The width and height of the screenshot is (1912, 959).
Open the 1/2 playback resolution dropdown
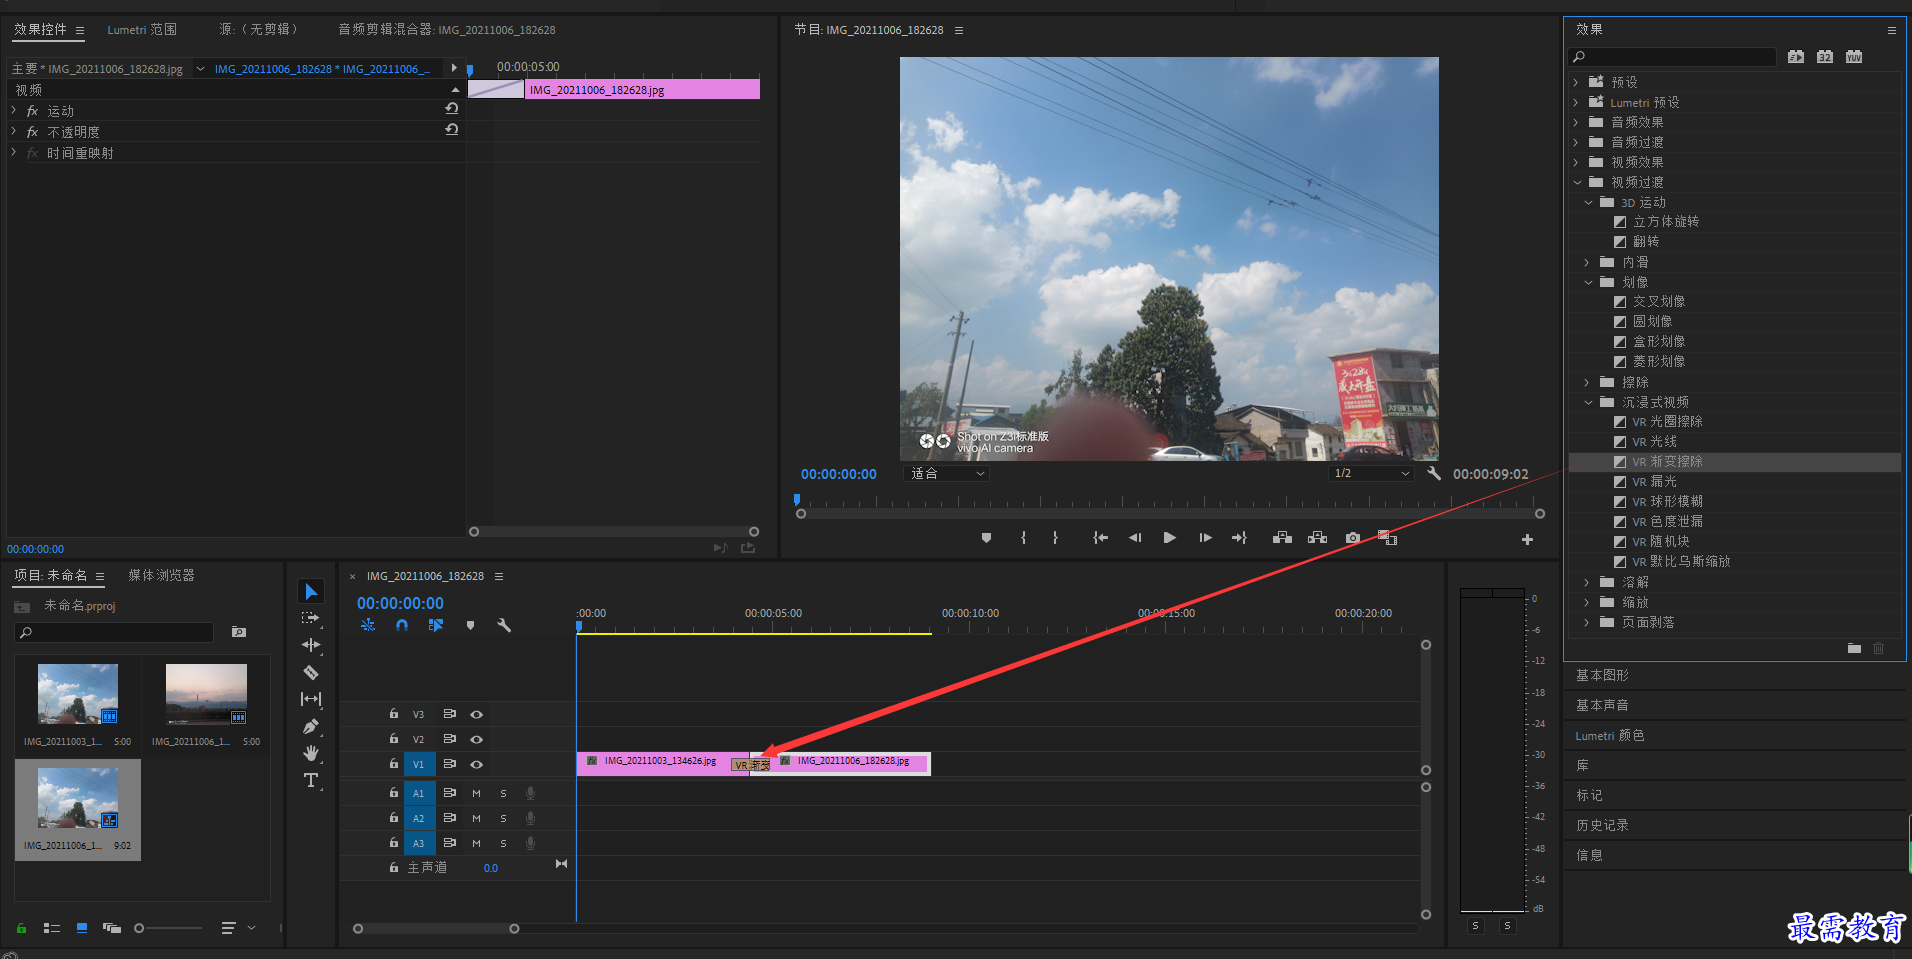point(1371,473)
